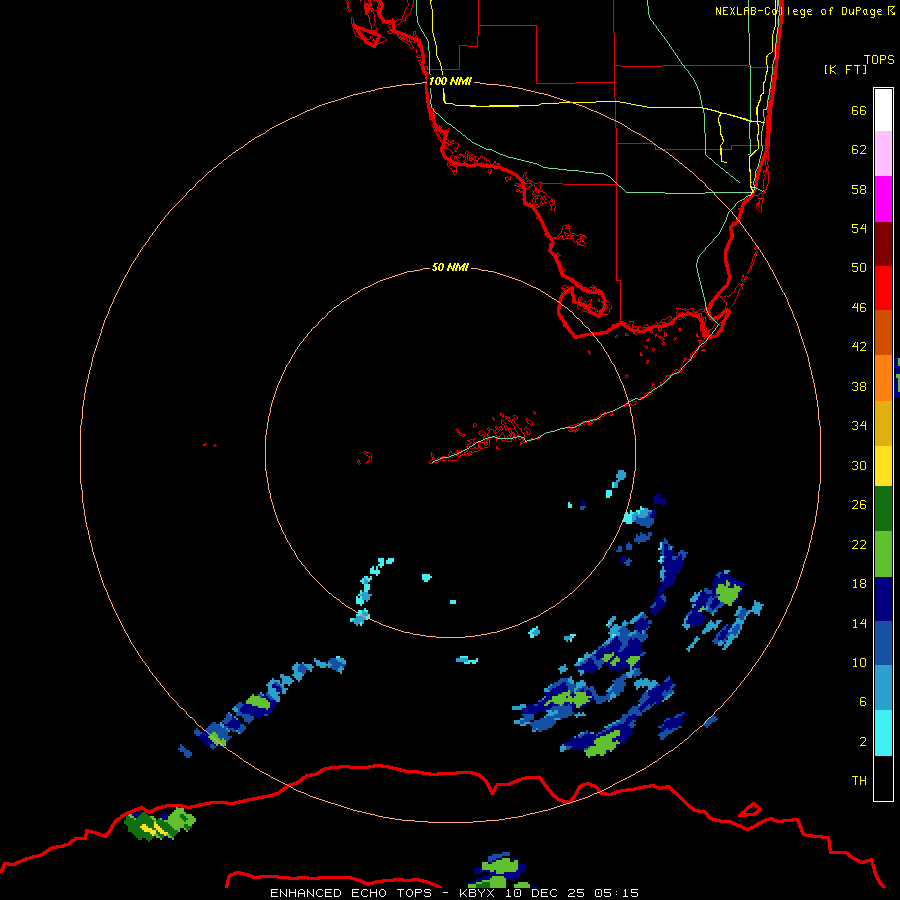Click the "10 DEC 25" date text
This screenshot has height=900, width=900.
pyautogui.click(x=545, y=893)
